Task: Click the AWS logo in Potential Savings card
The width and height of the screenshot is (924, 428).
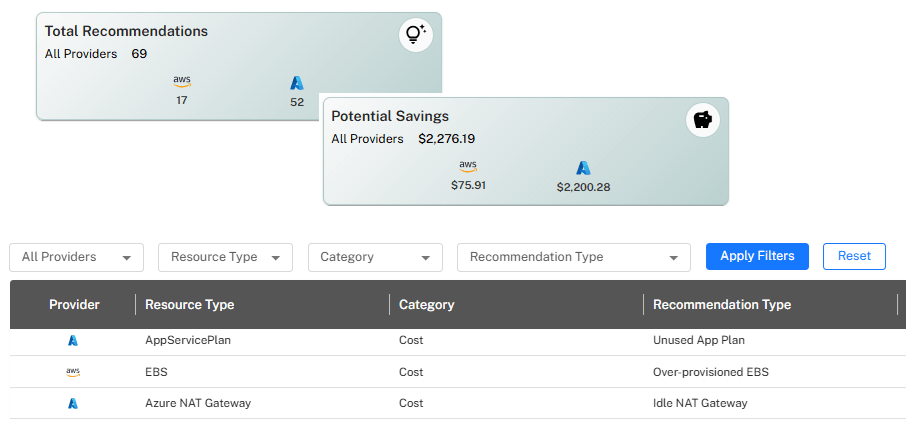Action: [468, 167]
